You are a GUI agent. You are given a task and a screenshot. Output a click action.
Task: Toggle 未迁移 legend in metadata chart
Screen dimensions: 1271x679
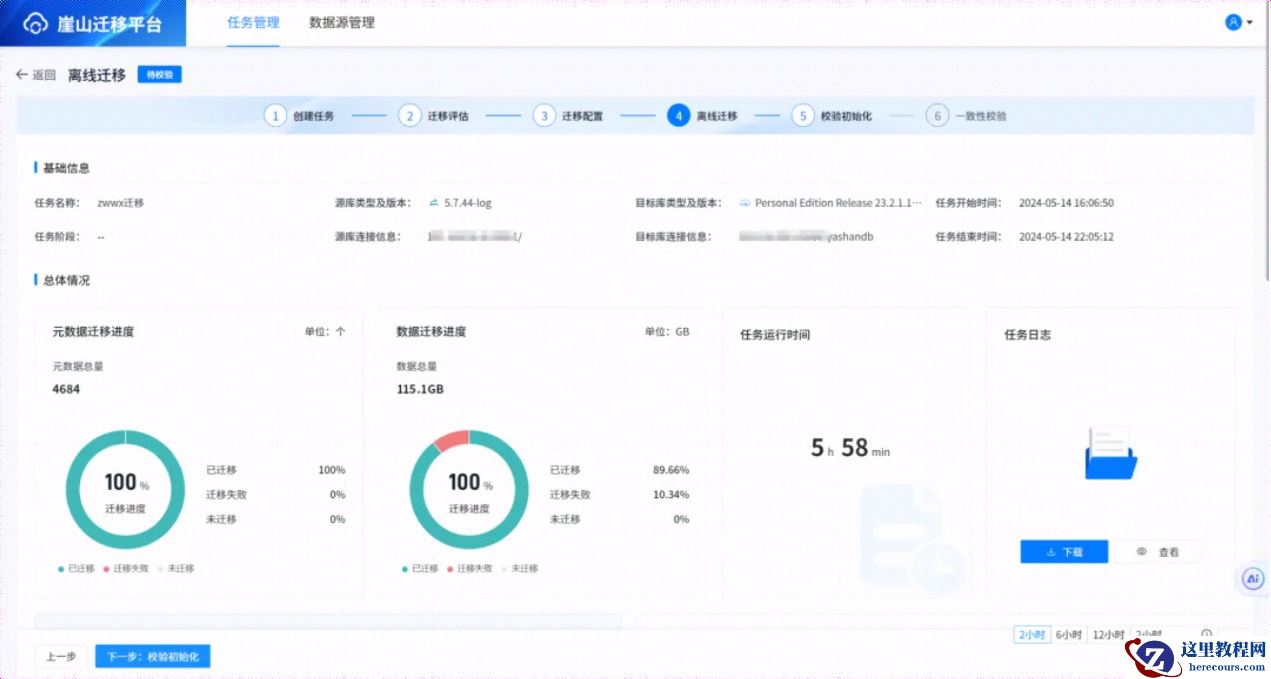(175, 568)
